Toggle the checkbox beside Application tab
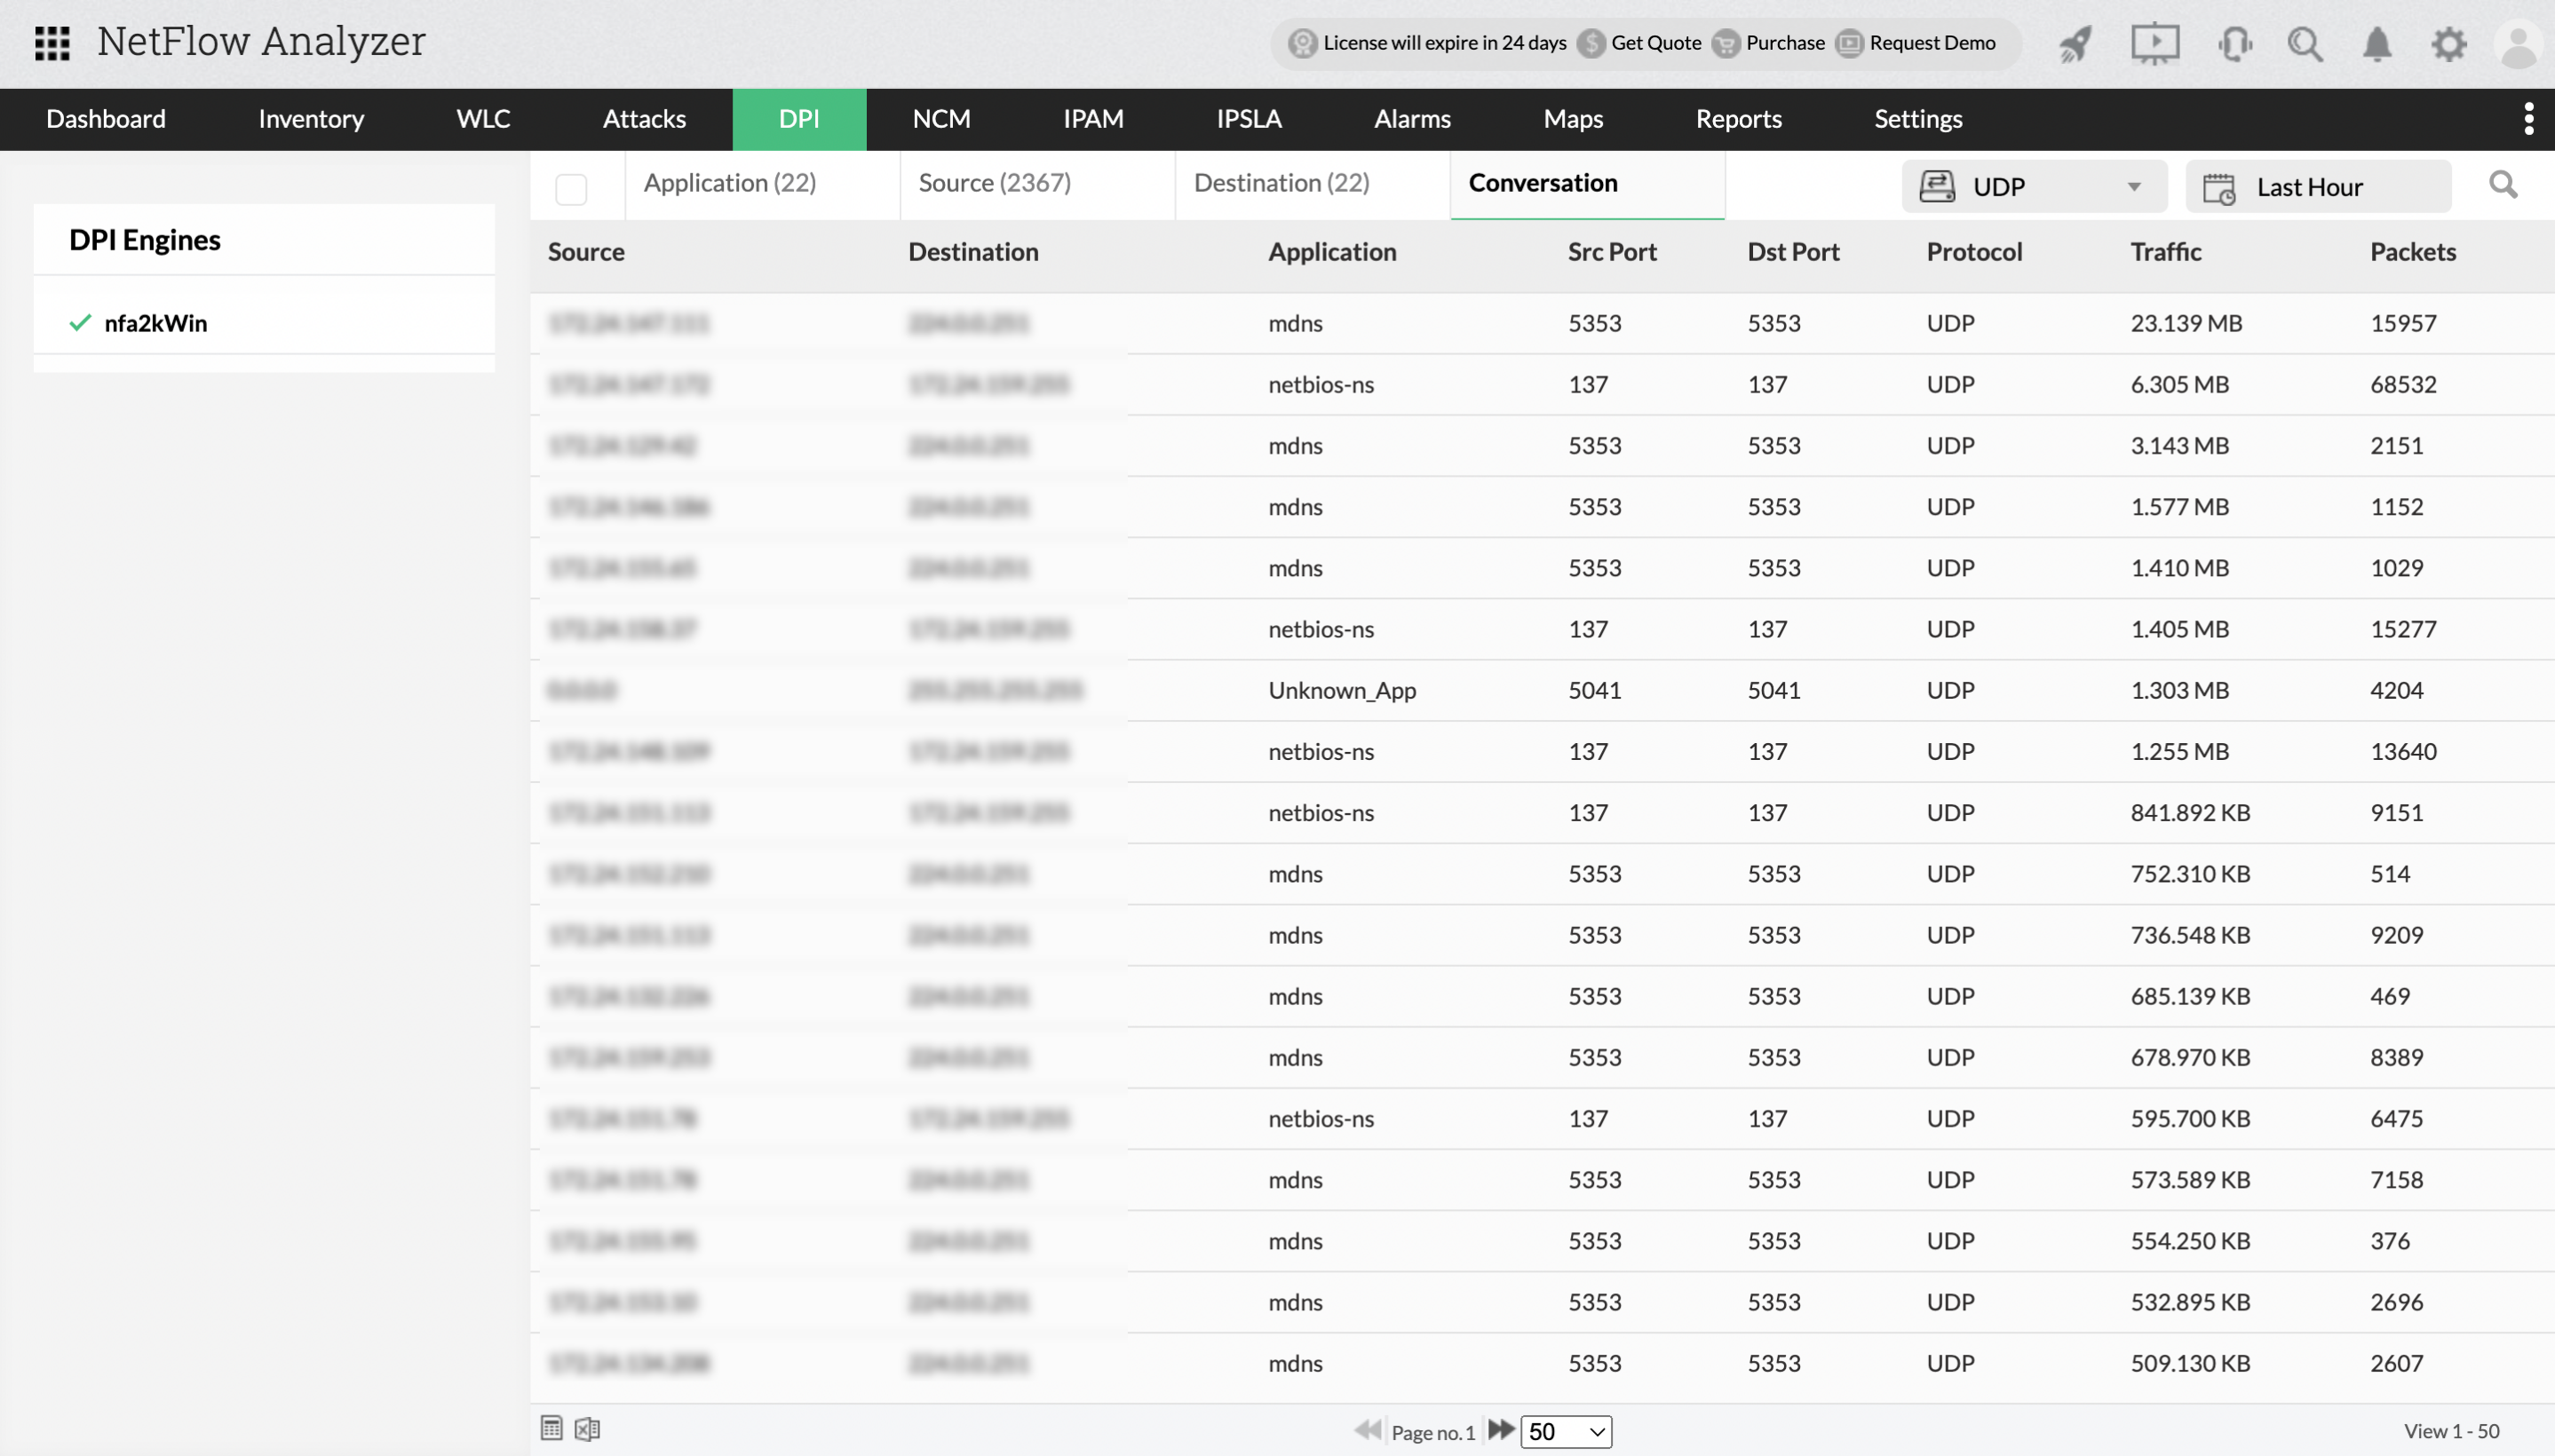The image size is (2555, 1456). click(x=571, y=189)
